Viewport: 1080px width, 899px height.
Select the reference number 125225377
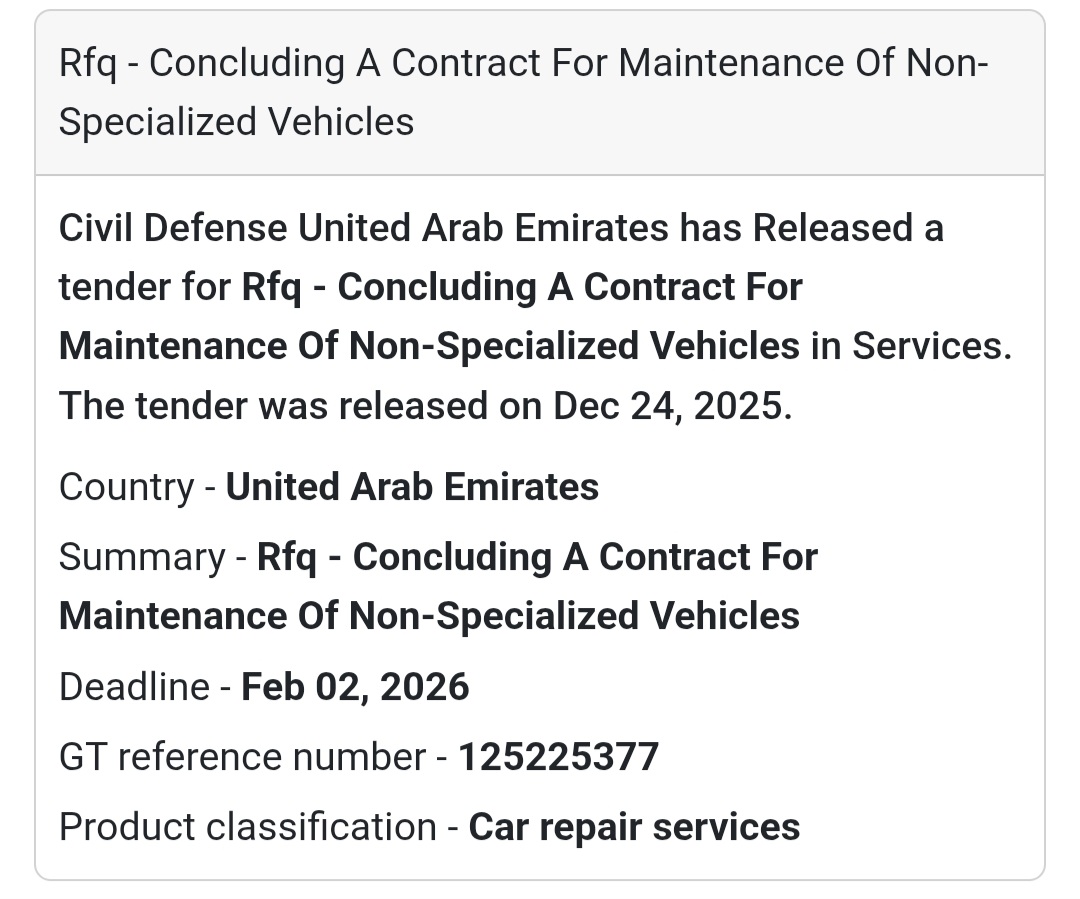click(x=558, y=757)
